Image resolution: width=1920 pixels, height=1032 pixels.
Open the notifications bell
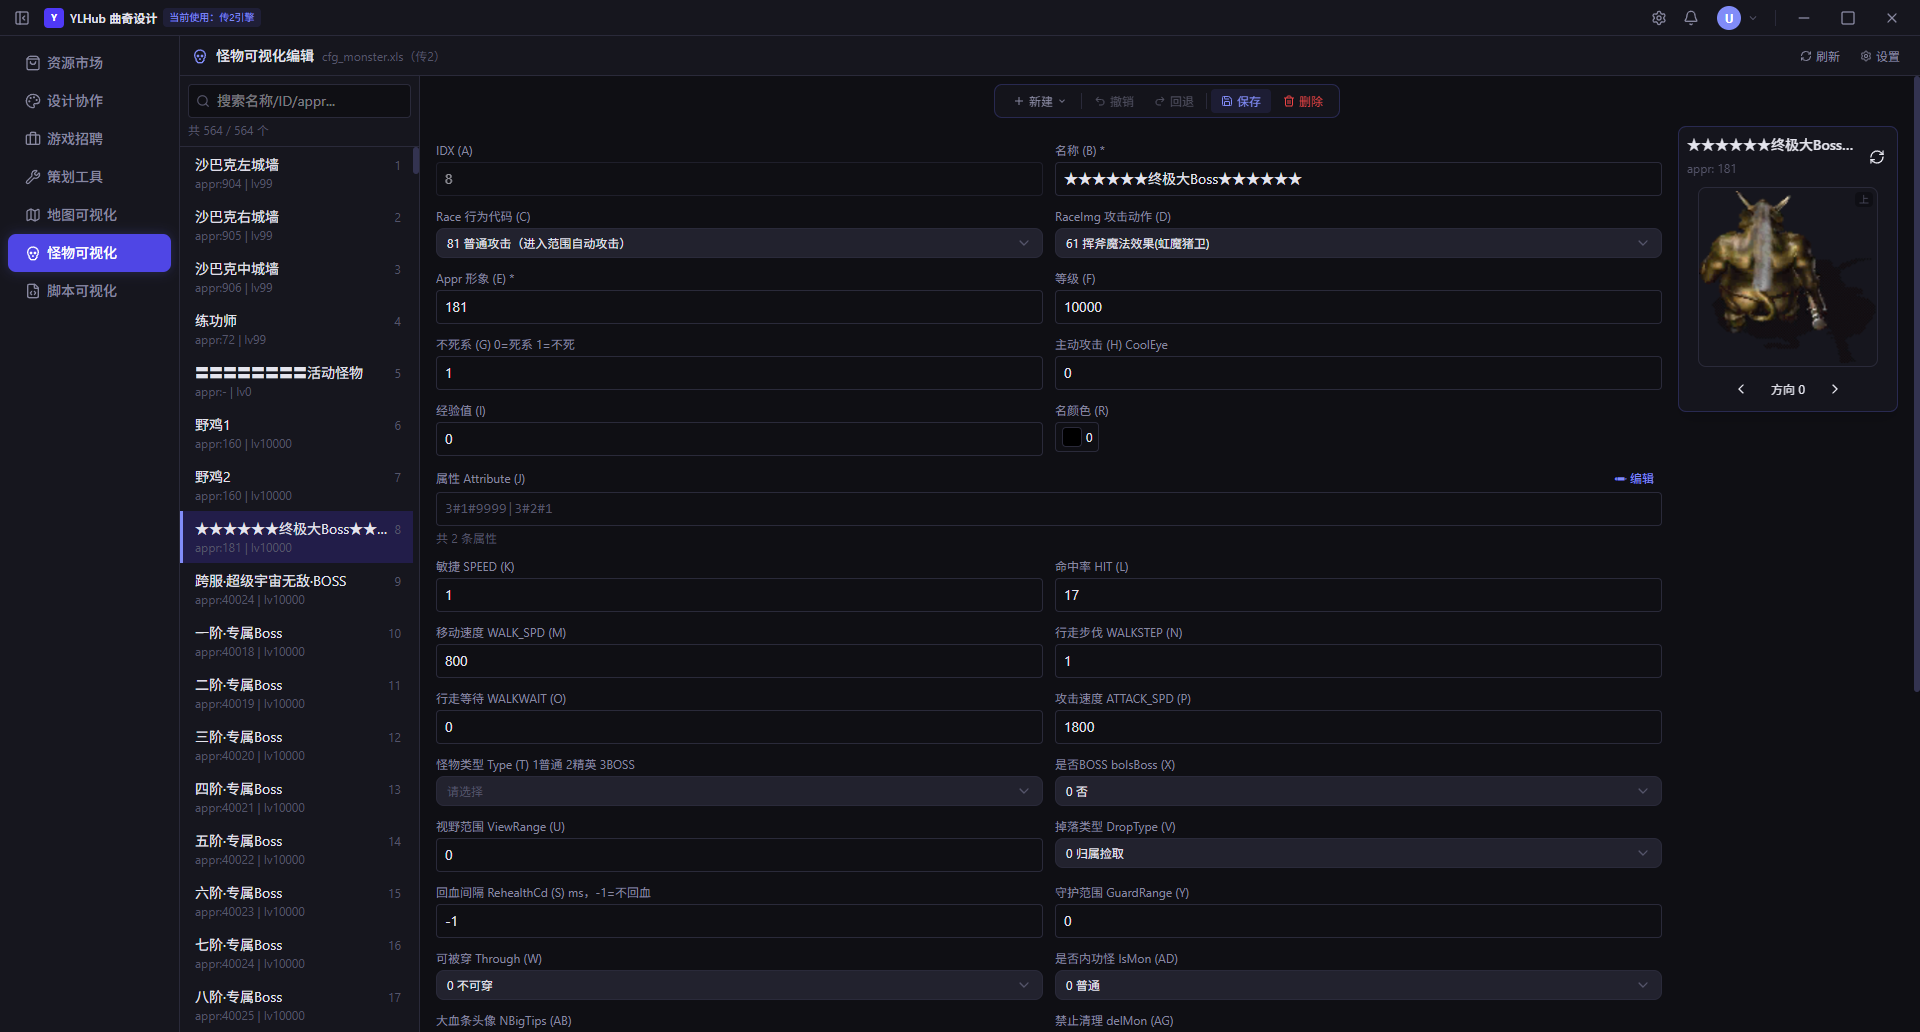point(1691,18)
